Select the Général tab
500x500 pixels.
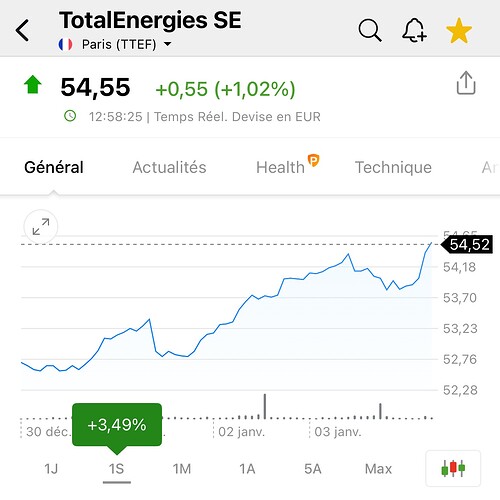(x=54, y=167)
